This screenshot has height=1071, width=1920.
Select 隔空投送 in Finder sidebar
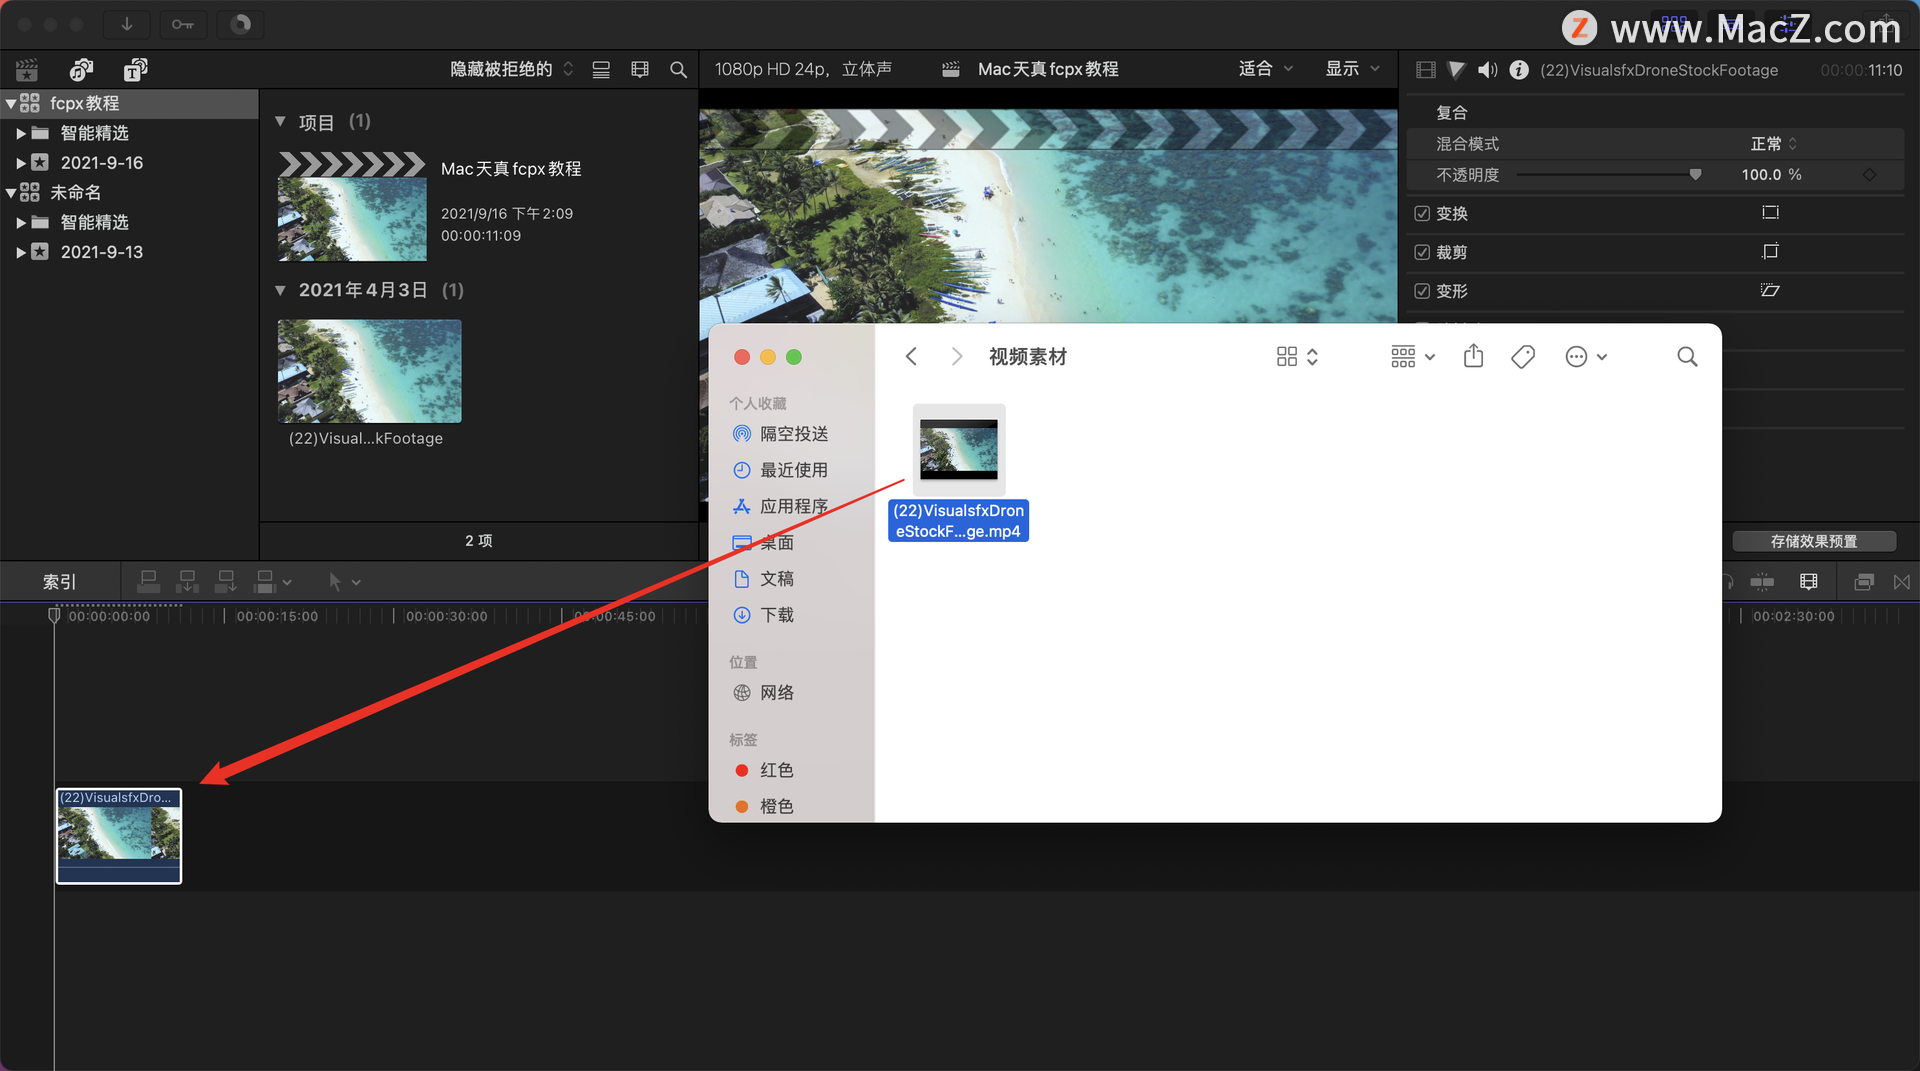click(780, 434)
